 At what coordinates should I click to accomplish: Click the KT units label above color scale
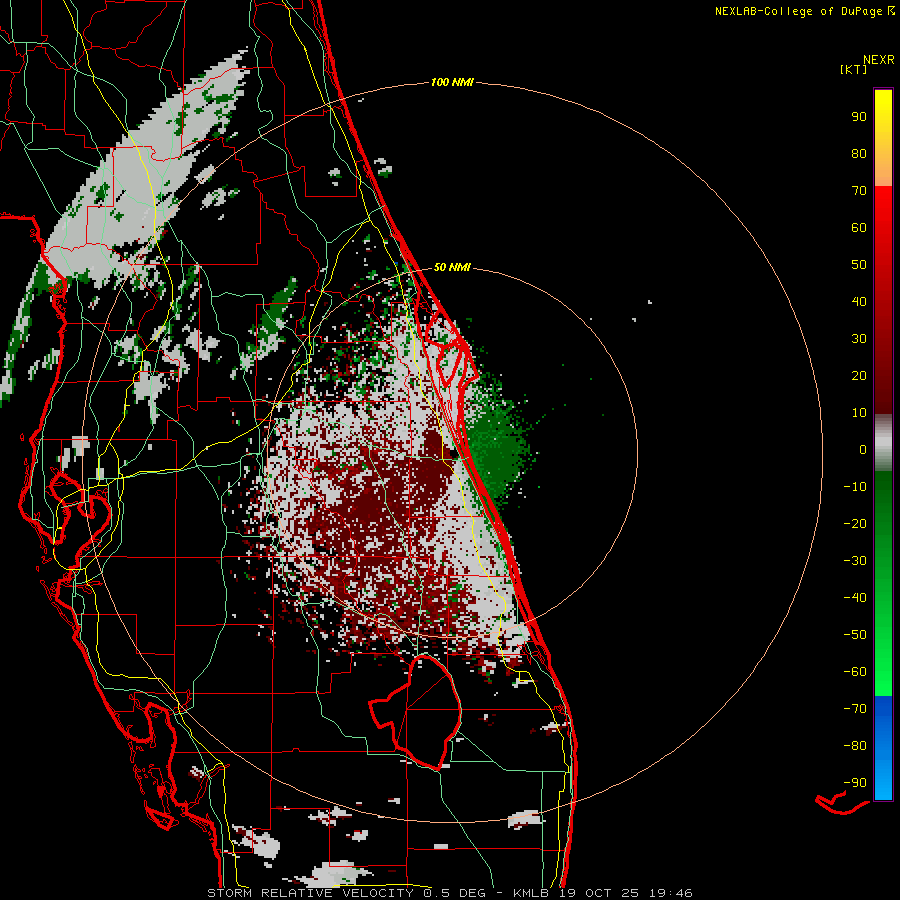853,69
